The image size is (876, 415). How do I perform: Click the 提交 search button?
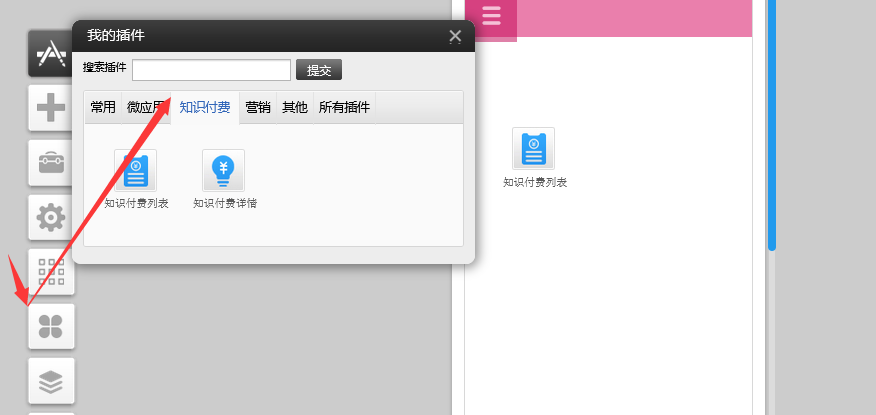point(319,70)
